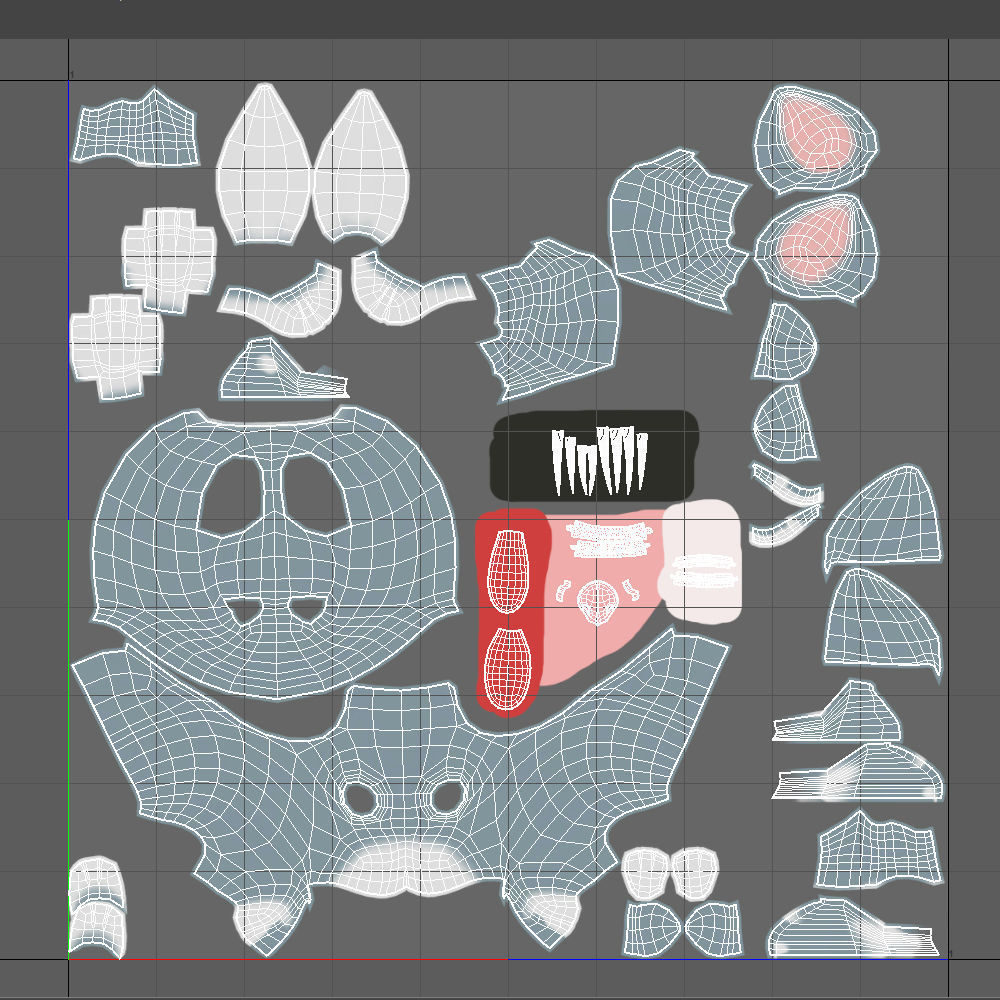Select the gray jagged-edged shell beside the ear shells
The image size is (1000, 1000).
pyautogui.click(x=679, y=230)
